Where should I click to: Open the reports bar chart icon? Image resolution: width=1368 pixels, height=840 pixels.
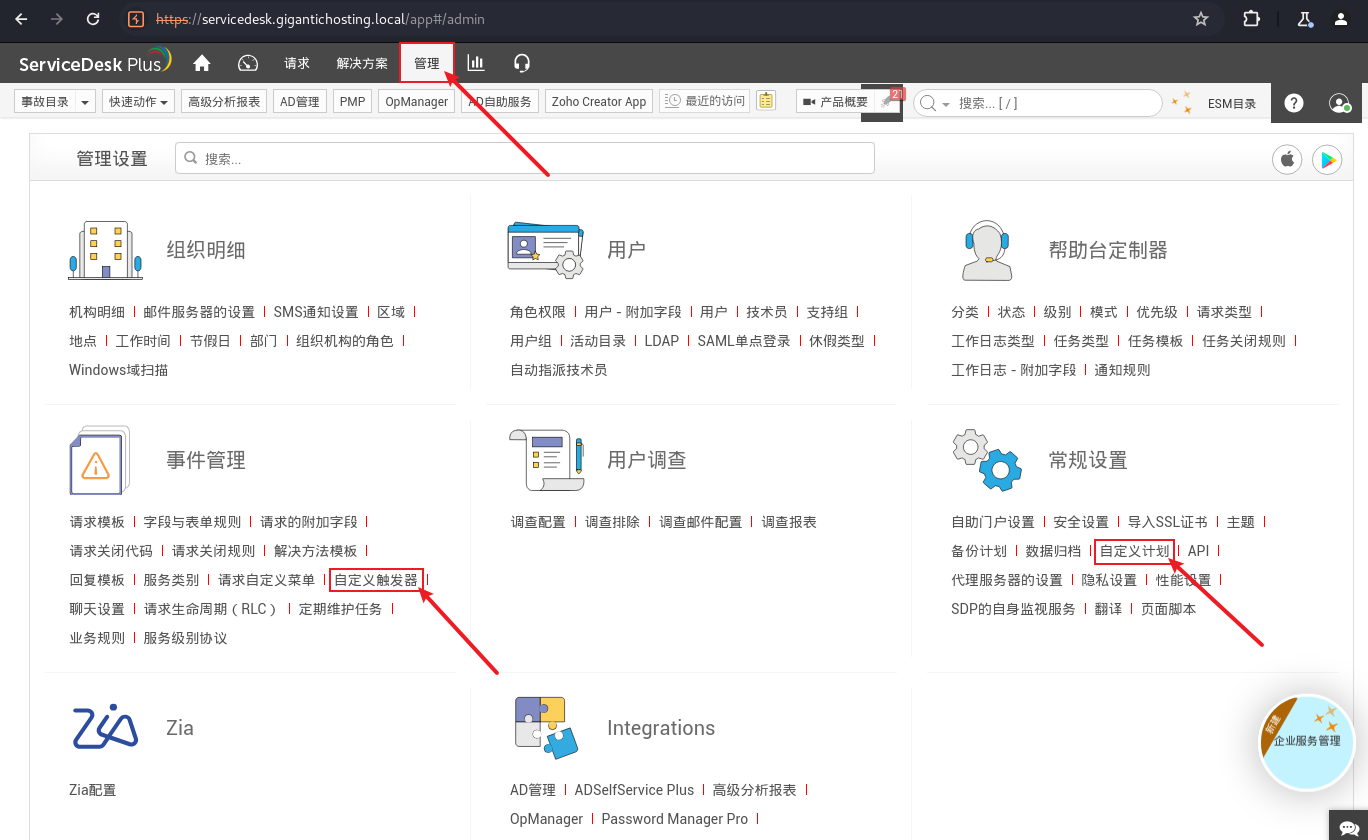pyautogui.click(x=476, y=63)
